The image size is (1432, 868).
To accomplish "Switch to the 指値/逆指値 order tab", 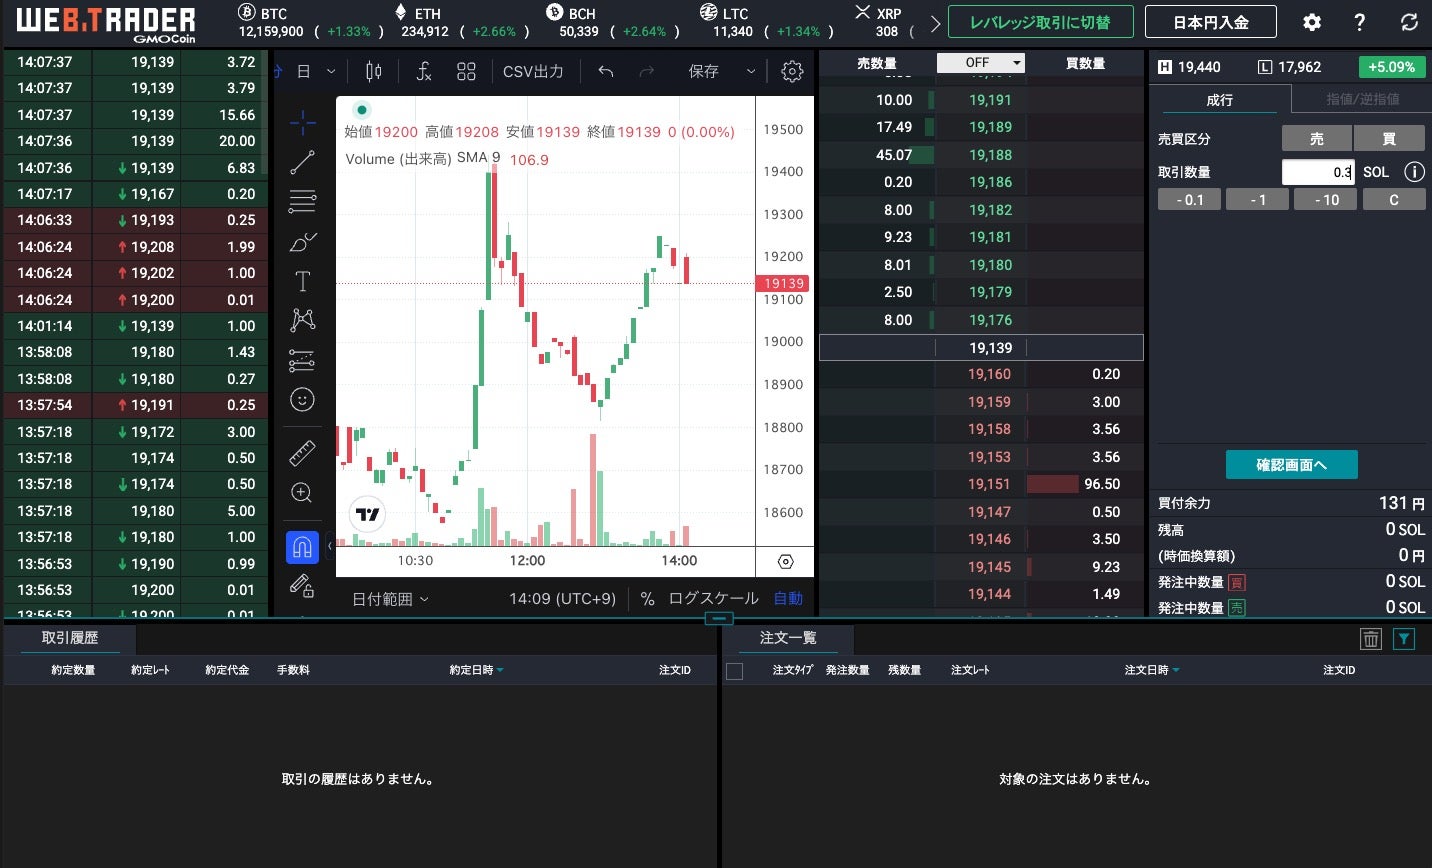I will [x=1362, y=99].
